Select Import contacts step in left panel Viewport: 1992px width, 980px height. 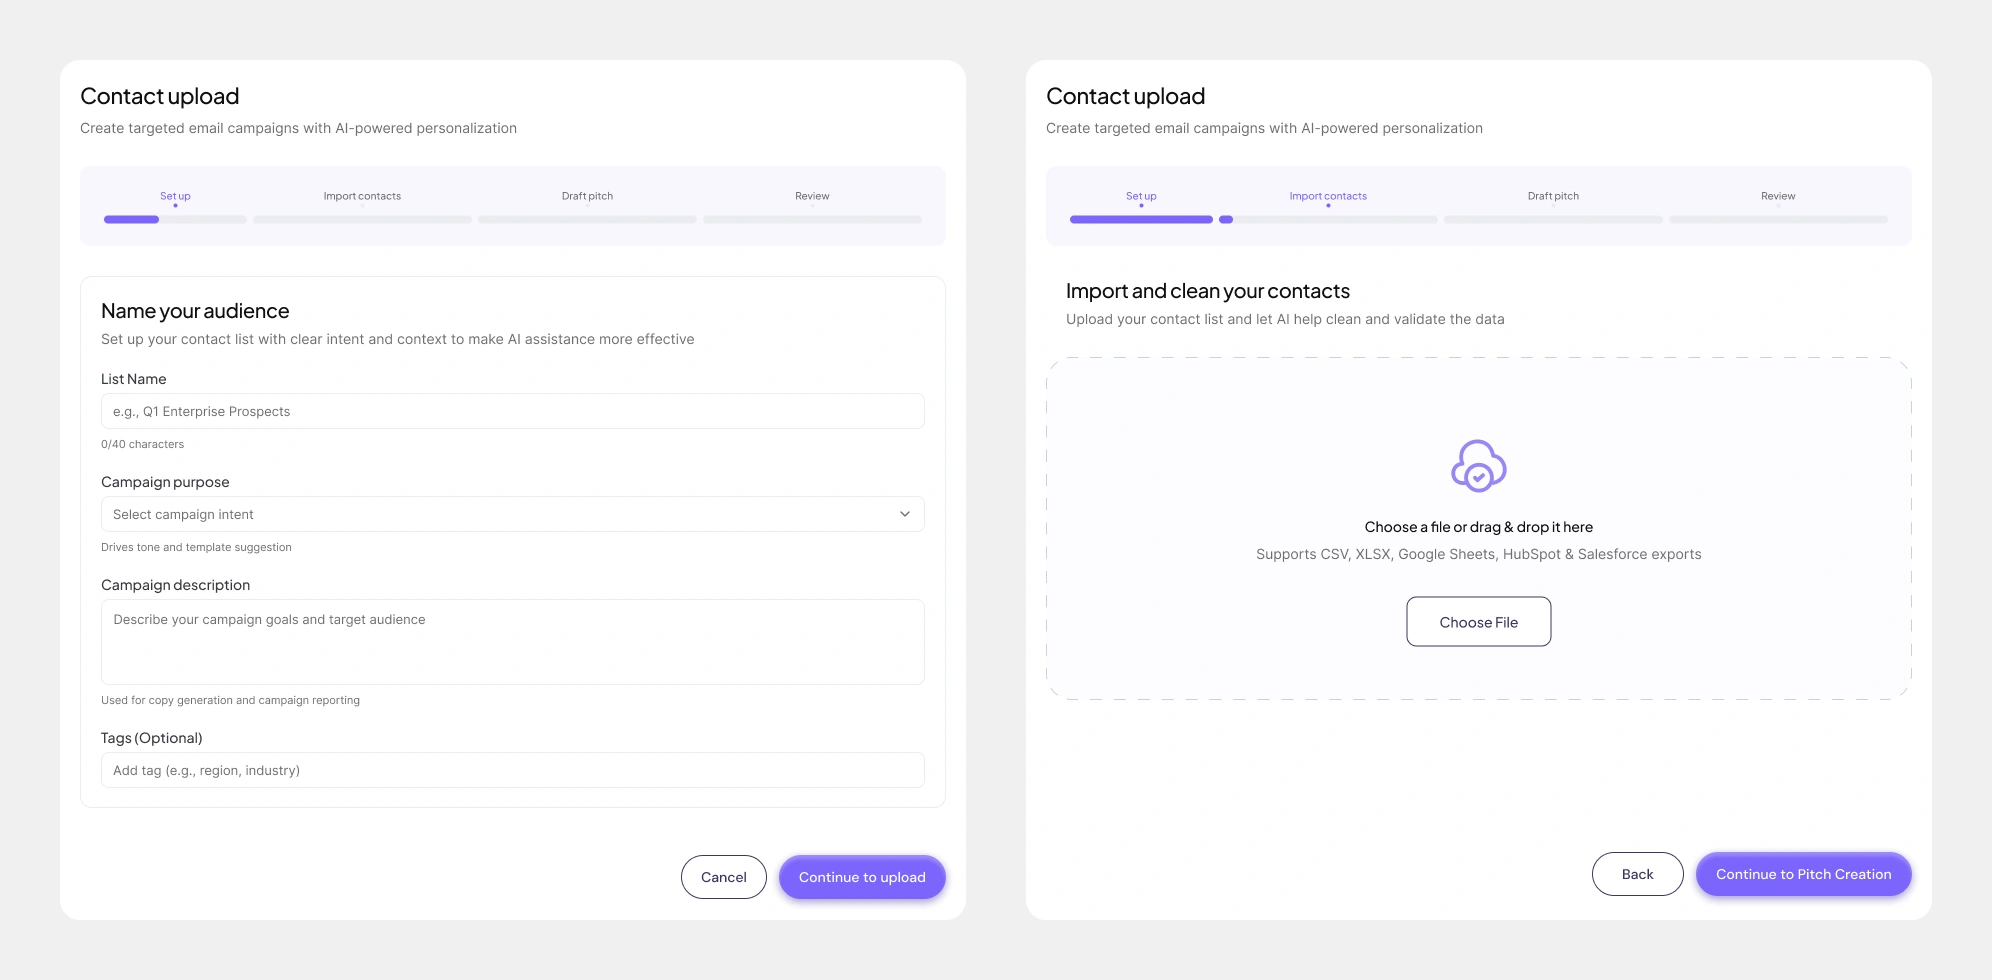click(x=362, y=196)
